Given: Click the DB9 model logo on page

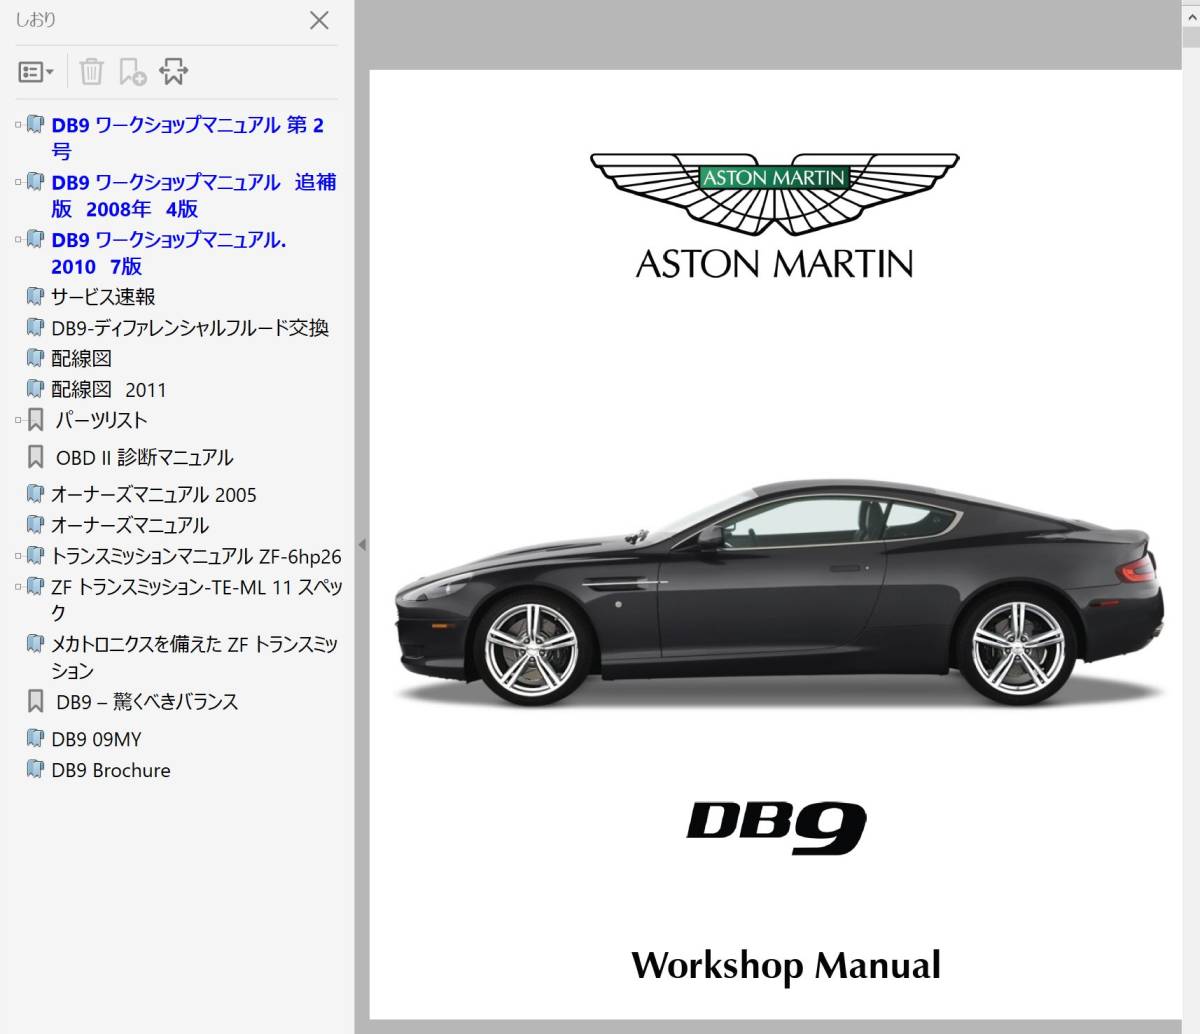Looking at the screenshot, I should pyautogui.click(x=777, y=827).
